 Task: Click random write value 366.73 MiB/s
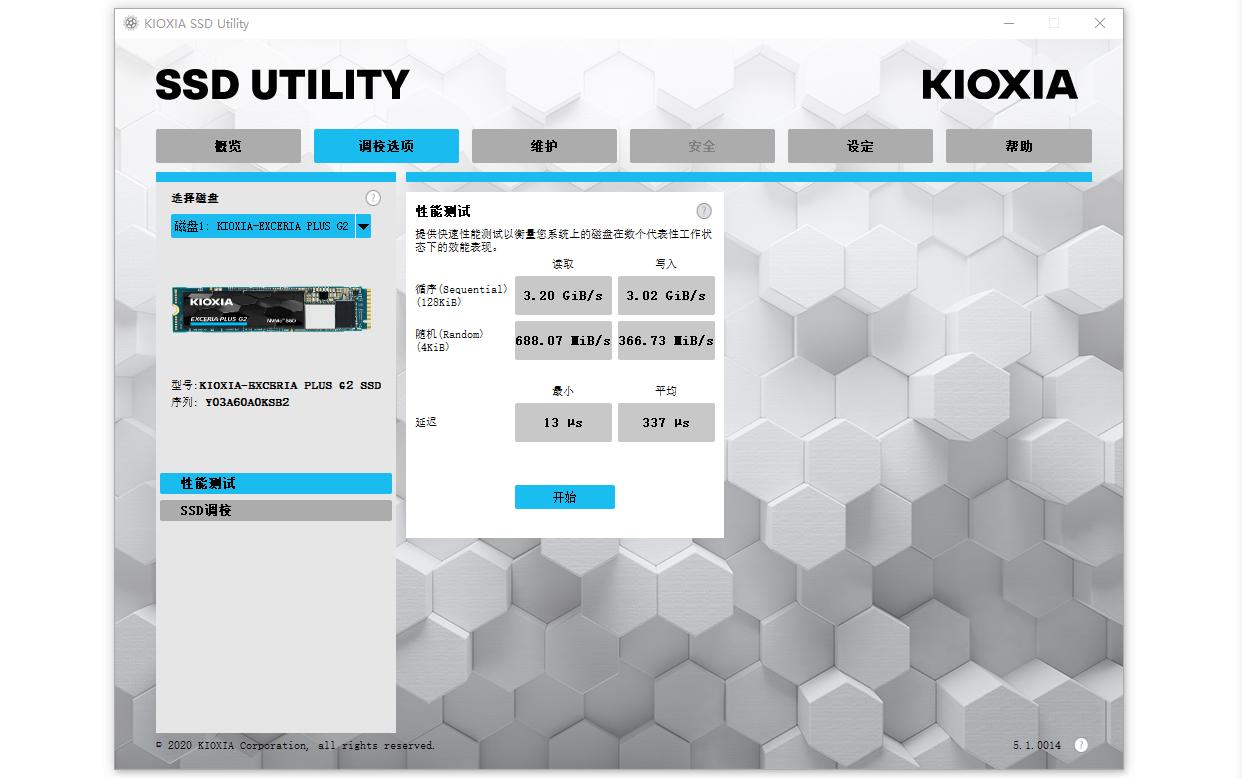click(x=666, y=340)
